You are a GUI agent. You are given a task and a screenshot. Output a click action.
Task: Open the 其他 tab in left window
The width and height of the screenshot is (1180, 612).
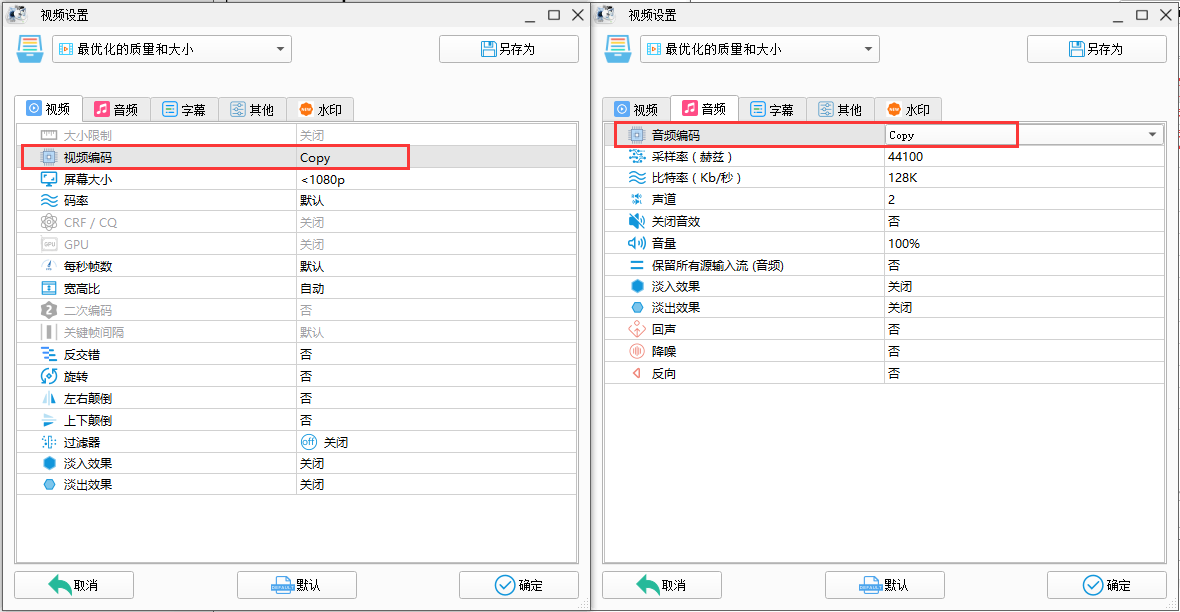252,110
